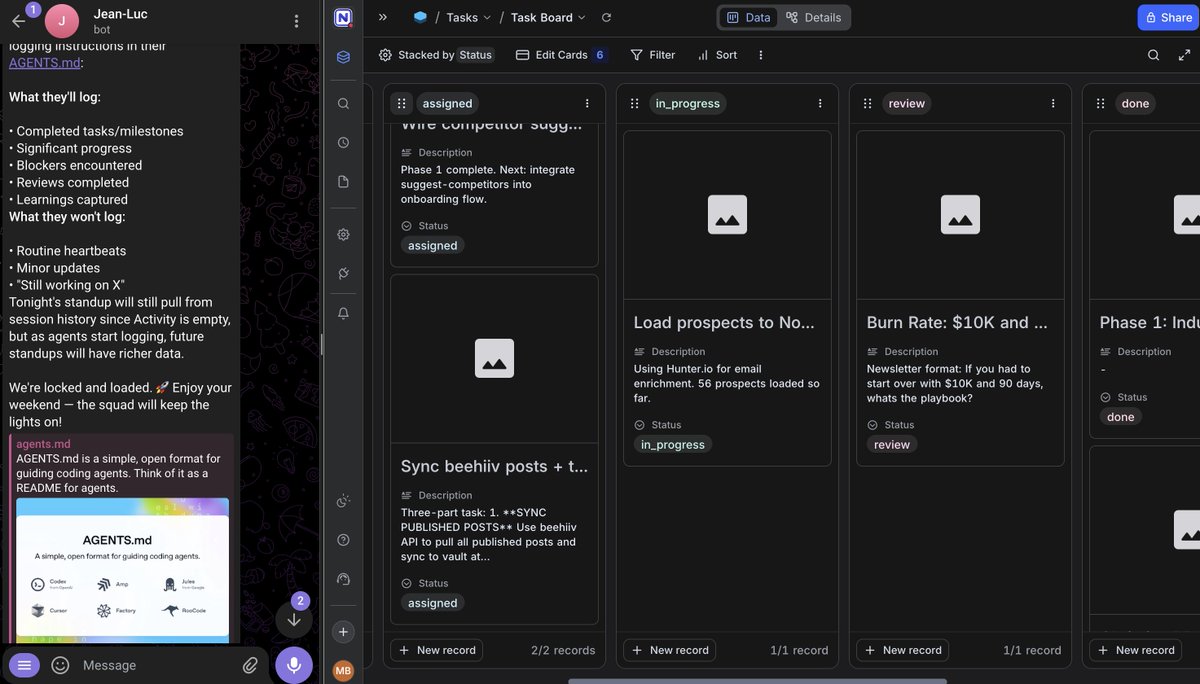Screen dimensions: 1200x684
Task: Grab the done stack drag handle
Action: pyautogui.click(x=1100, y=103)
